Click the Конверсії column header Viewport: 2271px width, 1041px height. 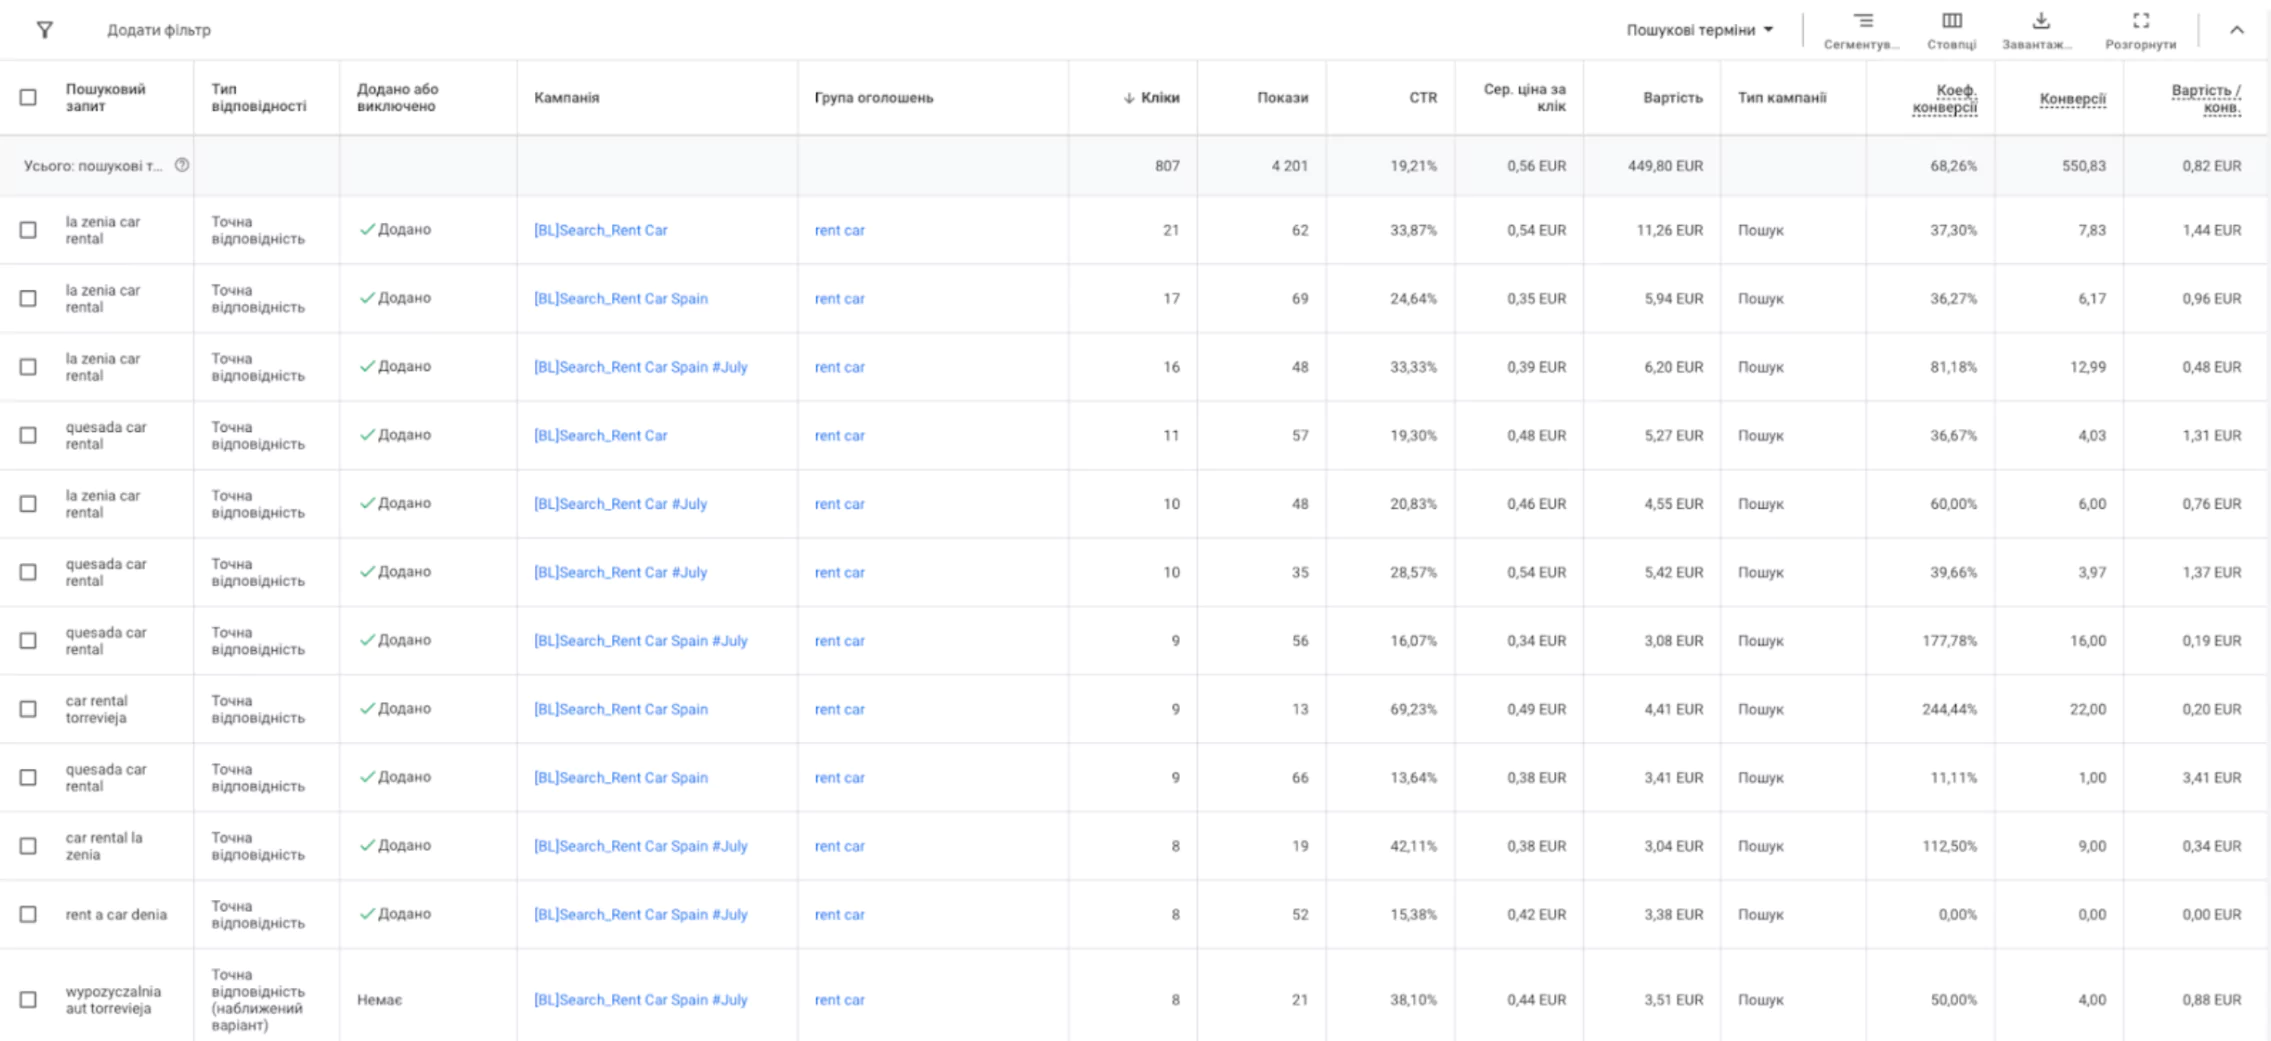pos(2072,98)
